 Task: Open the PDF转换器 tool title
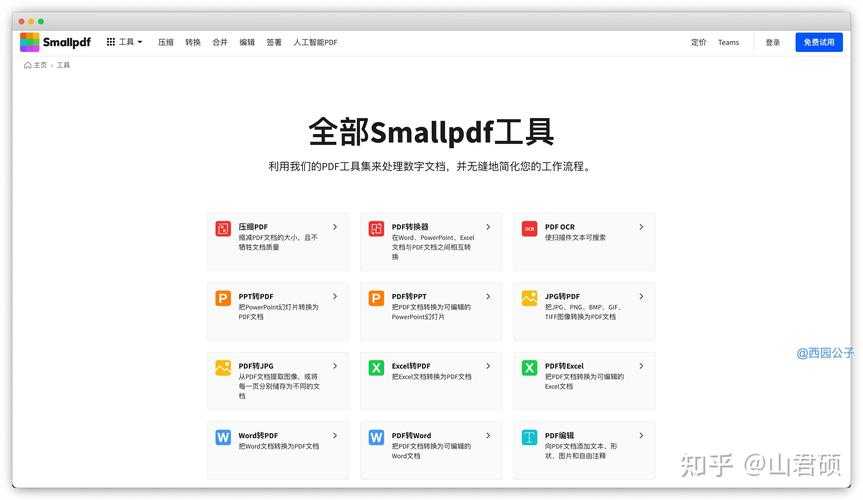[410, 227]
